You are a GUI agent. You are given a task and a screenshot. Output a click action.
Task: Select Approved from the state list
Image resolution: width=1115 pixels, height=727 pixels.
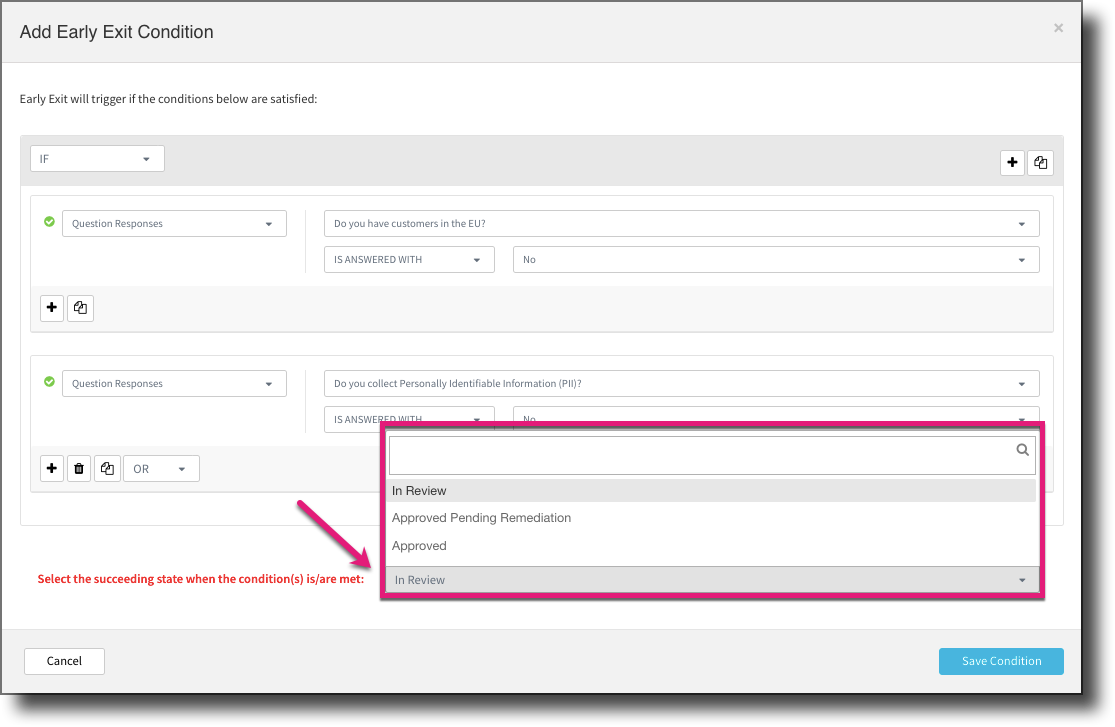tap(419, 546)
